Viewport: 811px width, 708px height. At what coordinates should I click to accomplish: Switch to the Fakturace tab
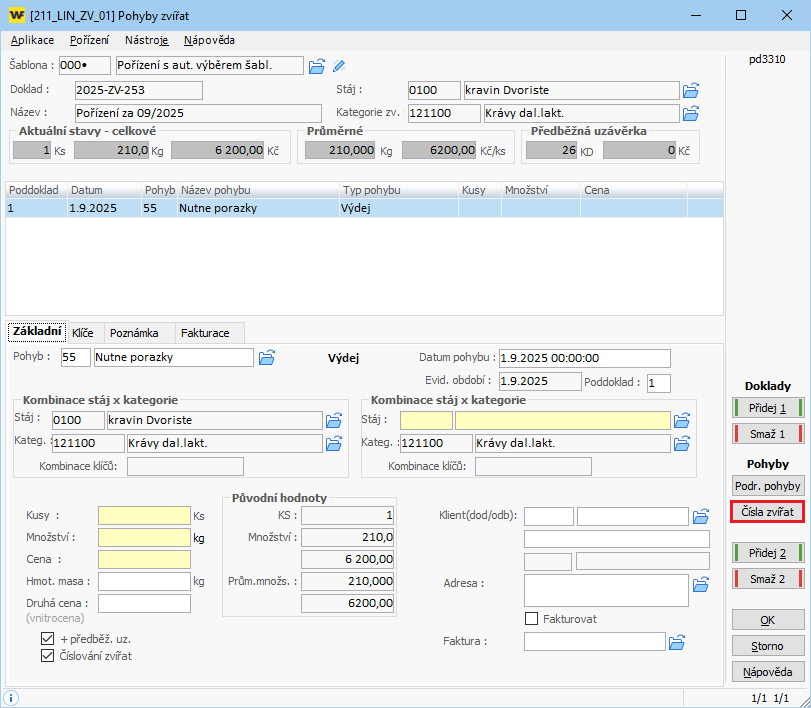tap(205, 332)
